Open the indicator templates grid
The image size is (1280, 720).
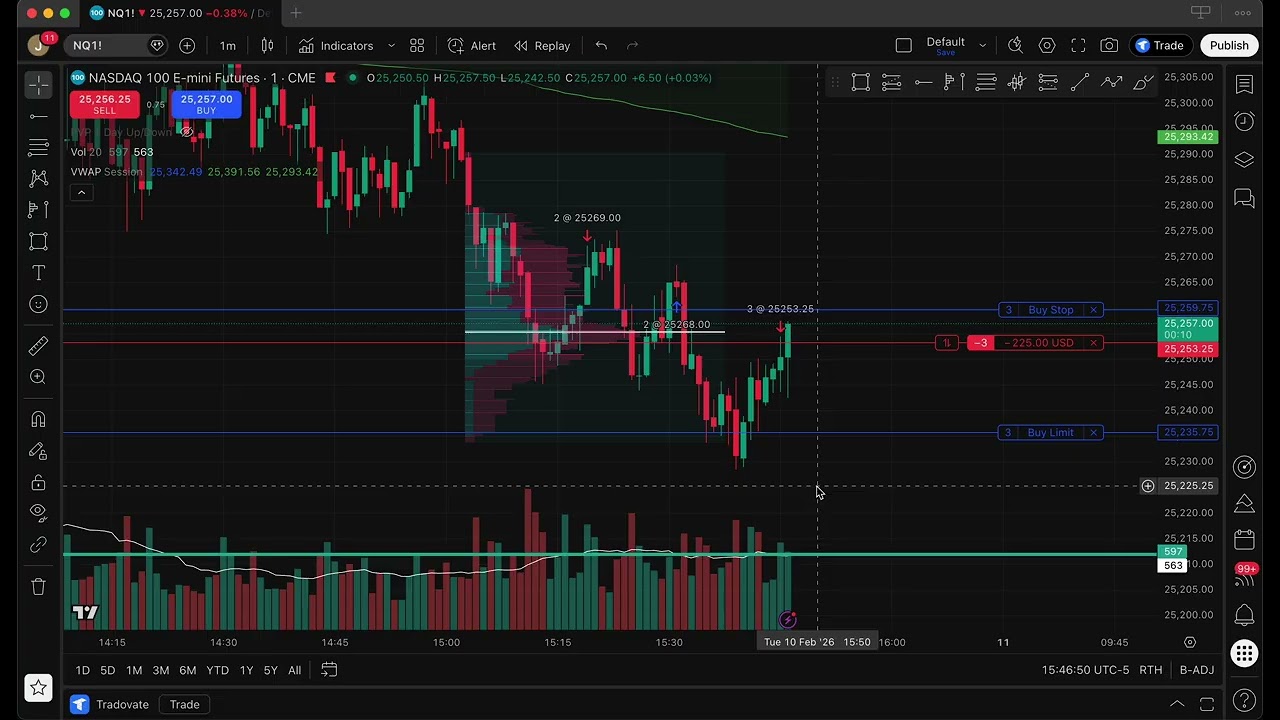click(417, 45)
